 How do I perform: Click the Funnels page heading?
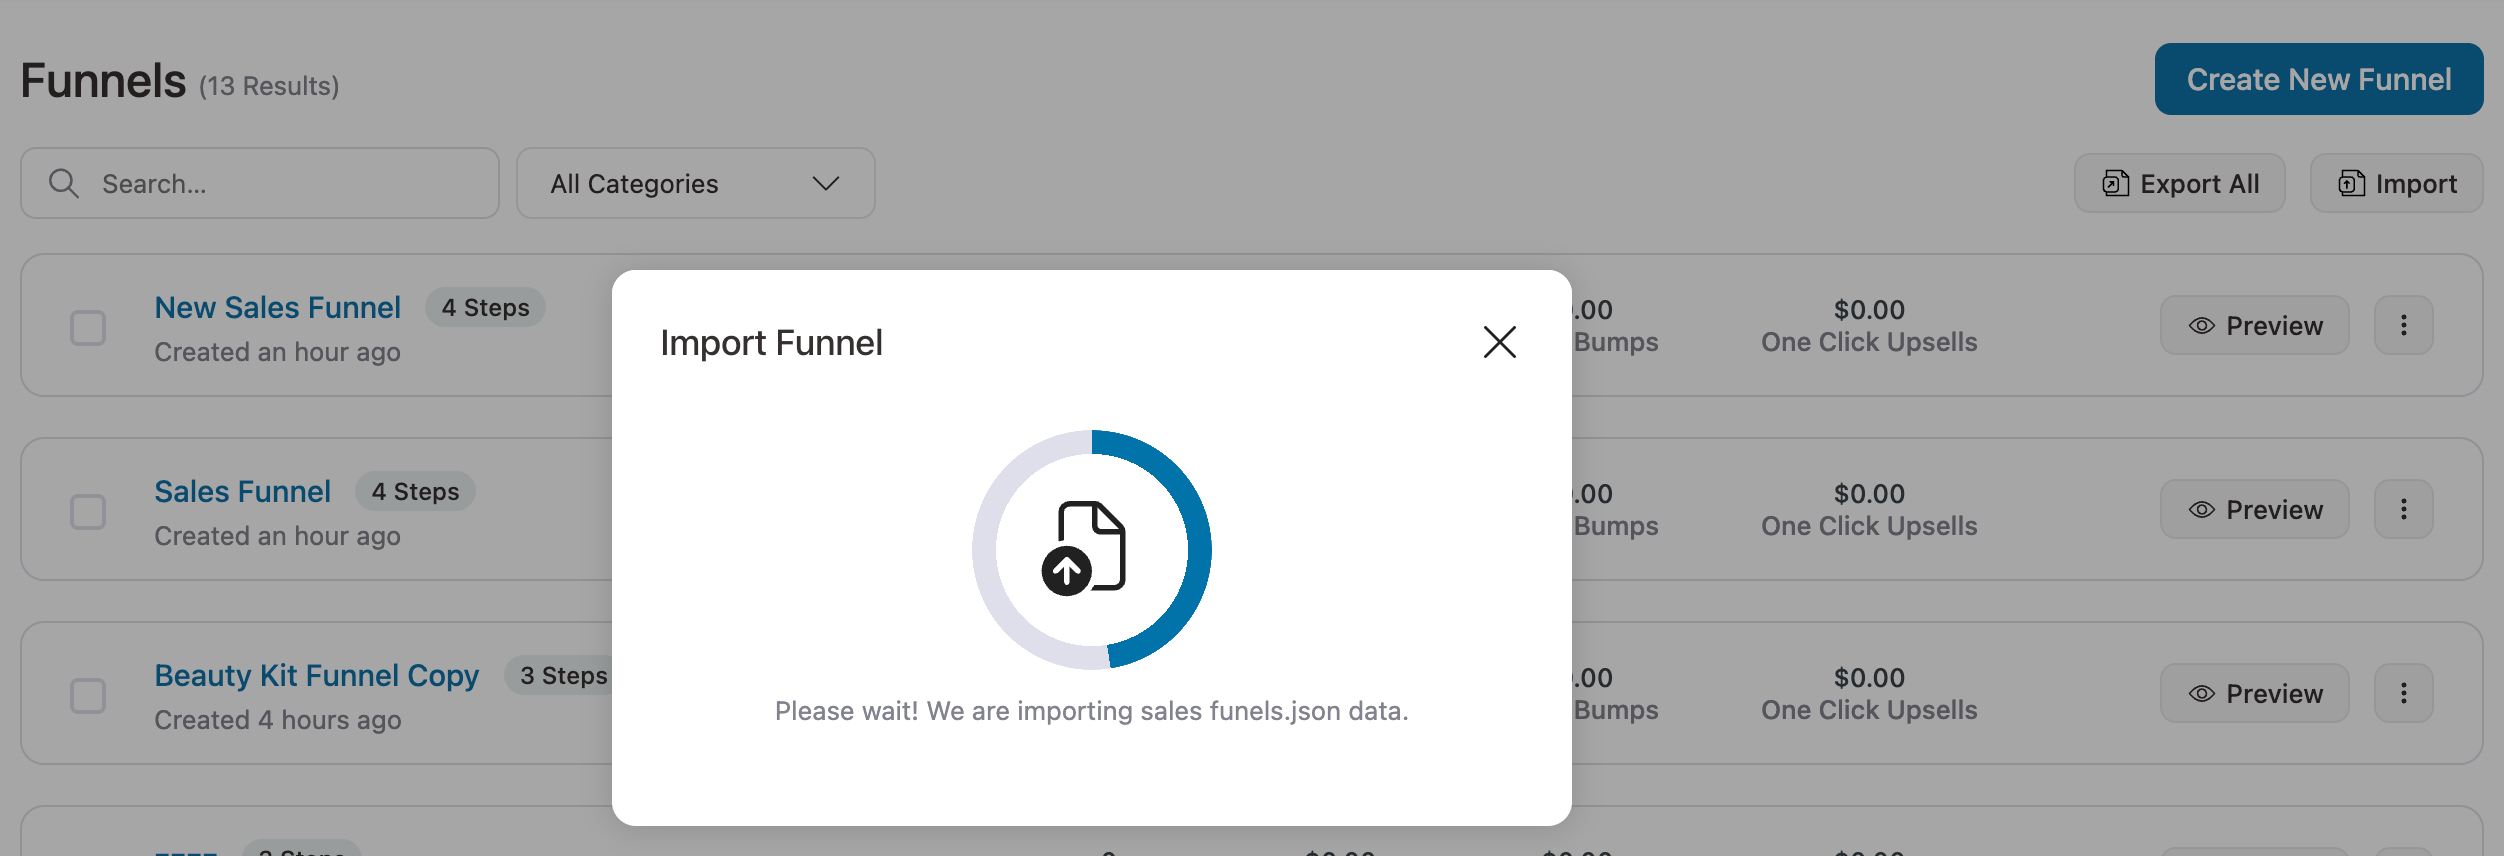coord(103,80)
